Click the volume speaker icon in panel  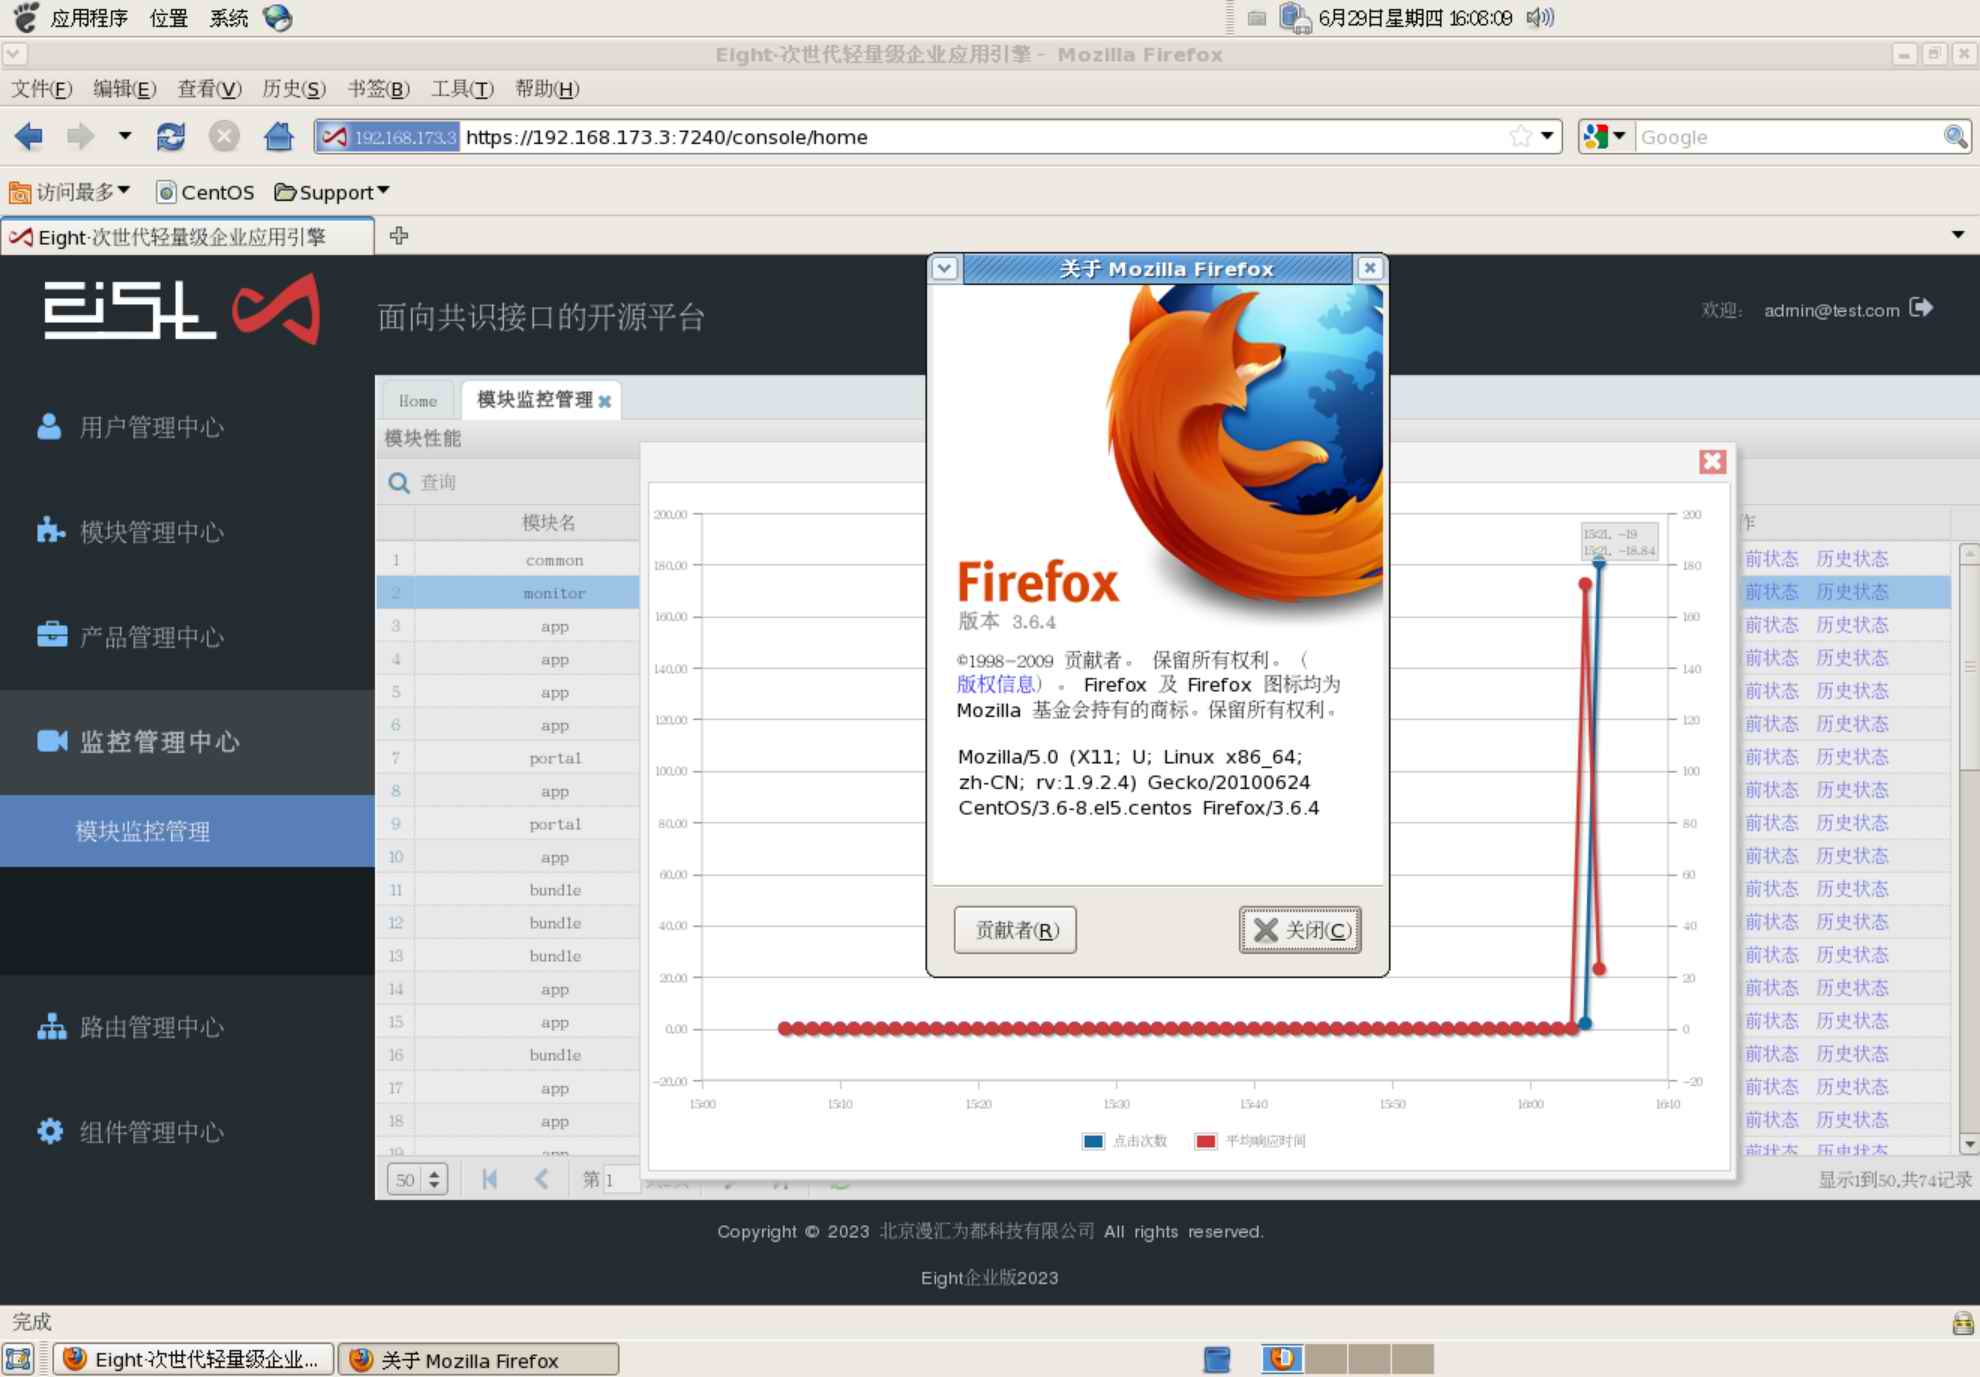1540,18
